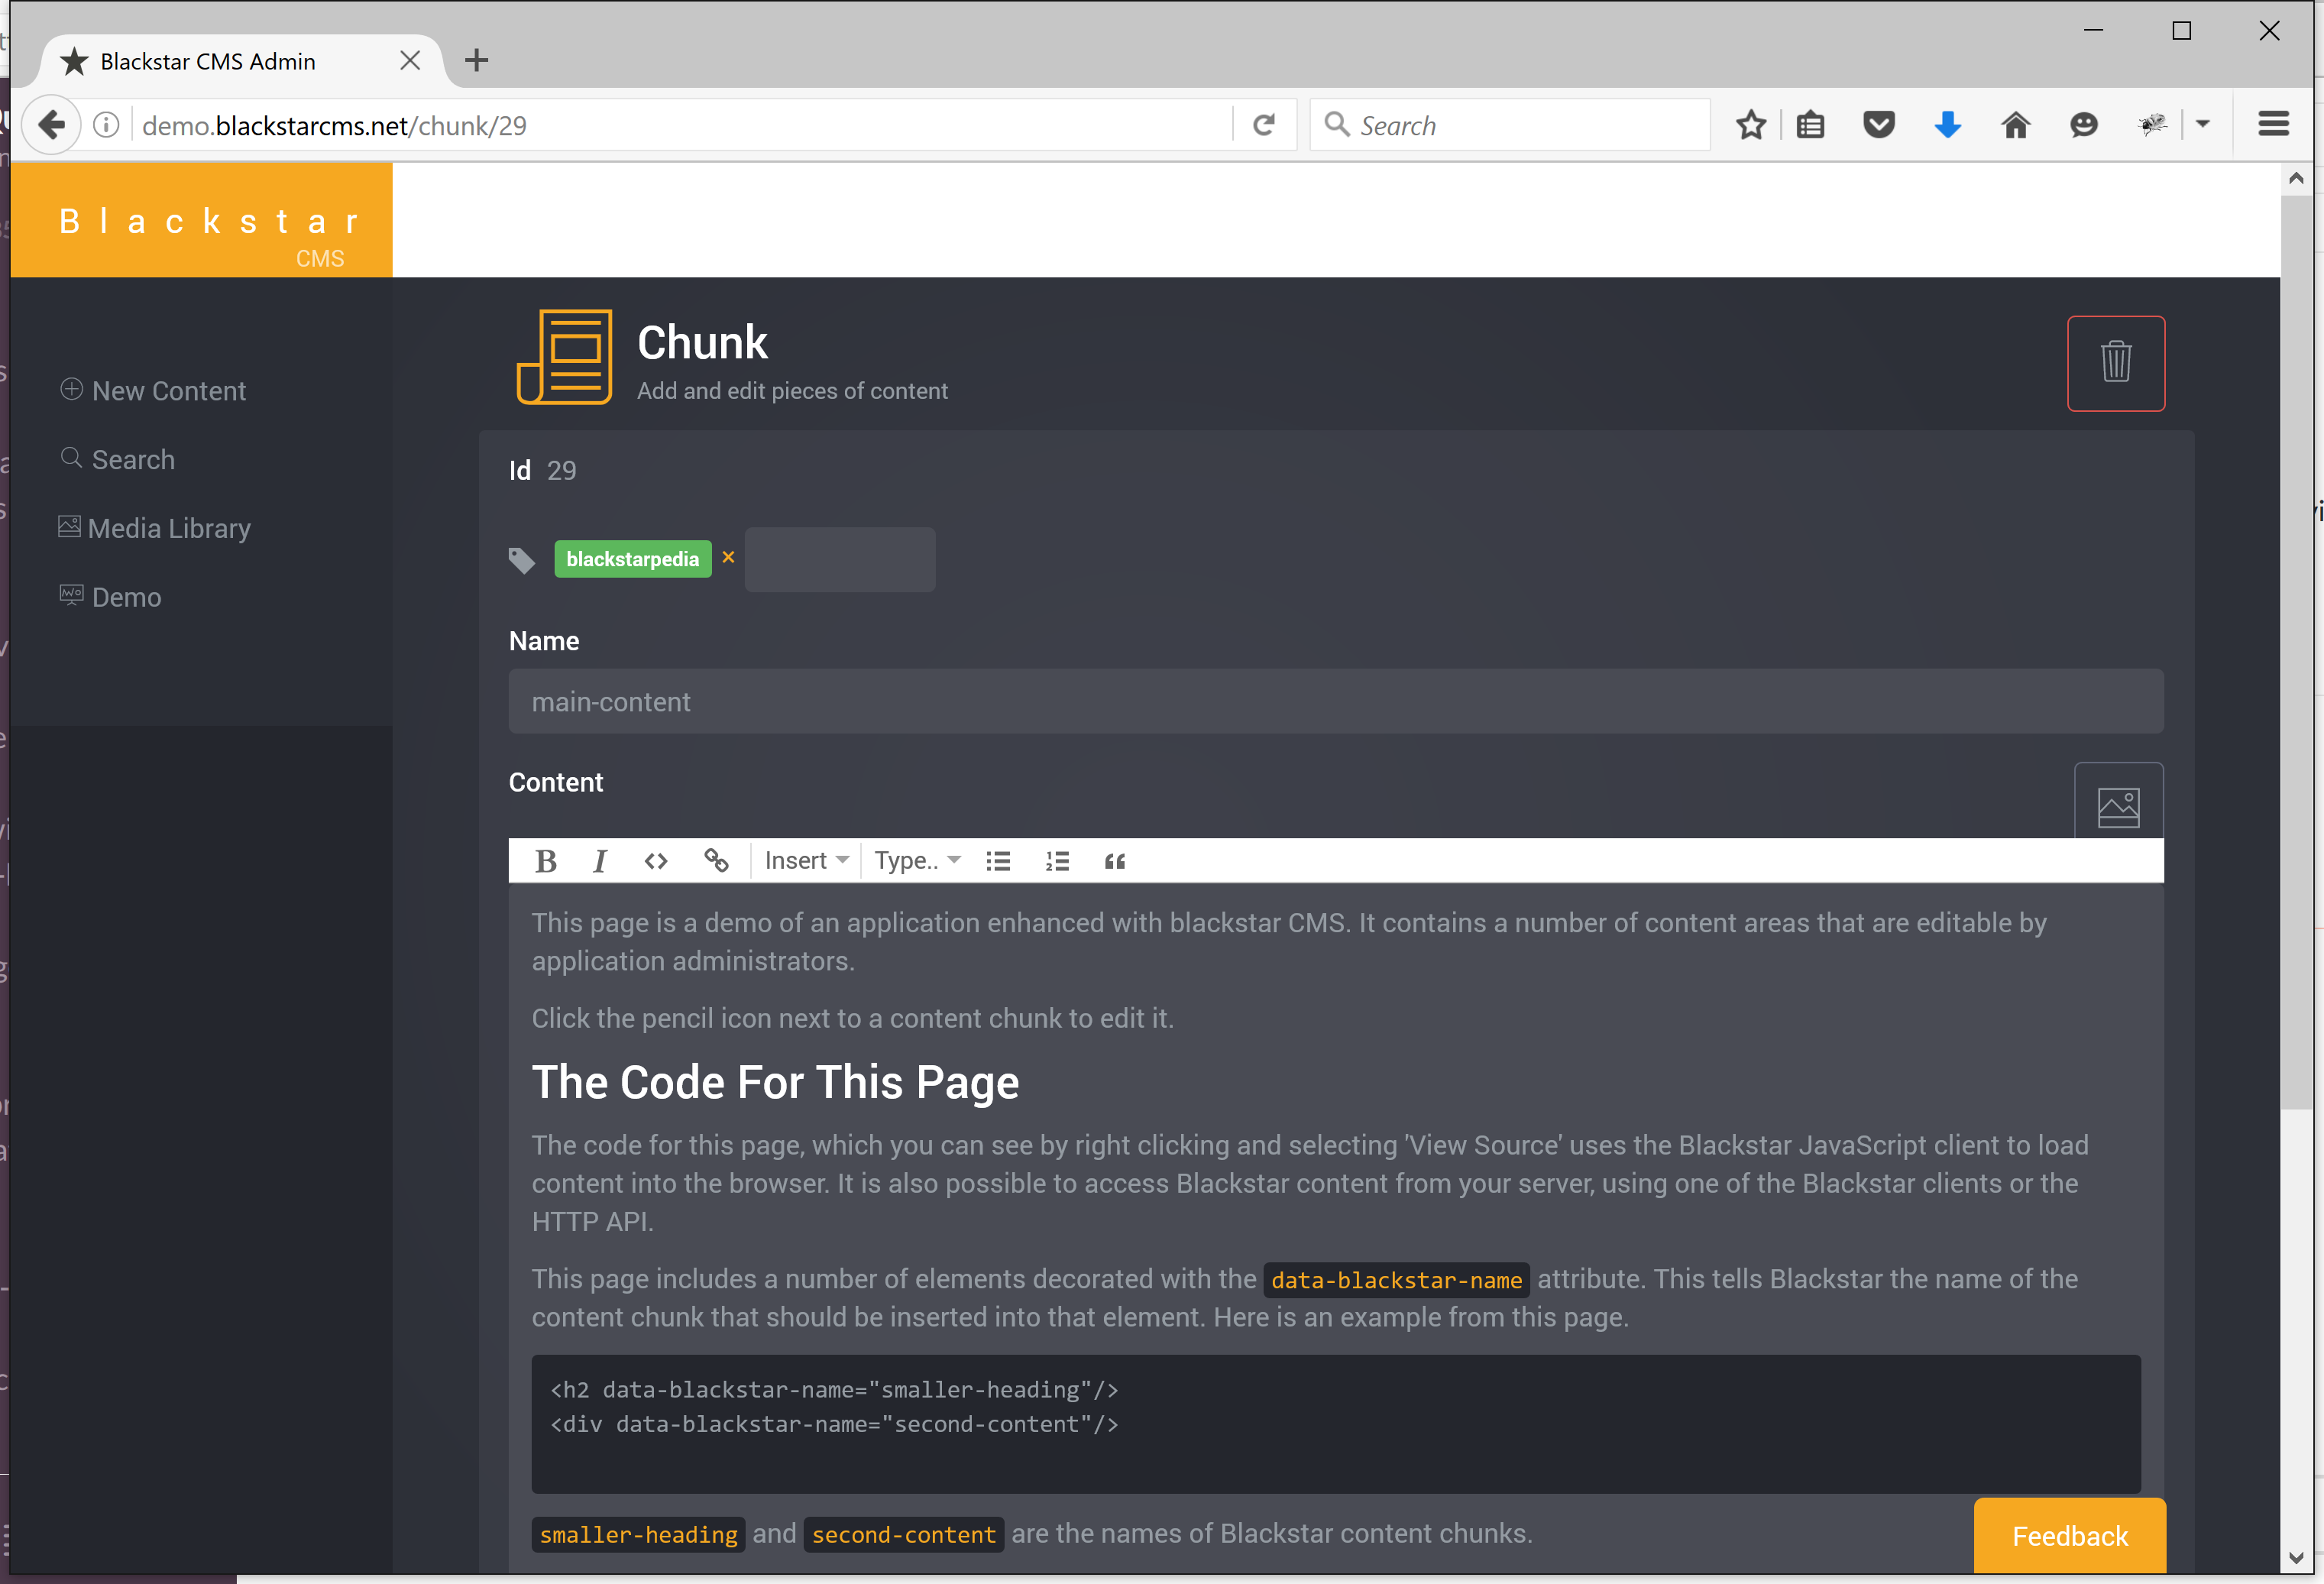Open the Type.. dropdown in the editor
The height and width of the screenshot is (1584, 2324).
(917, 861)
